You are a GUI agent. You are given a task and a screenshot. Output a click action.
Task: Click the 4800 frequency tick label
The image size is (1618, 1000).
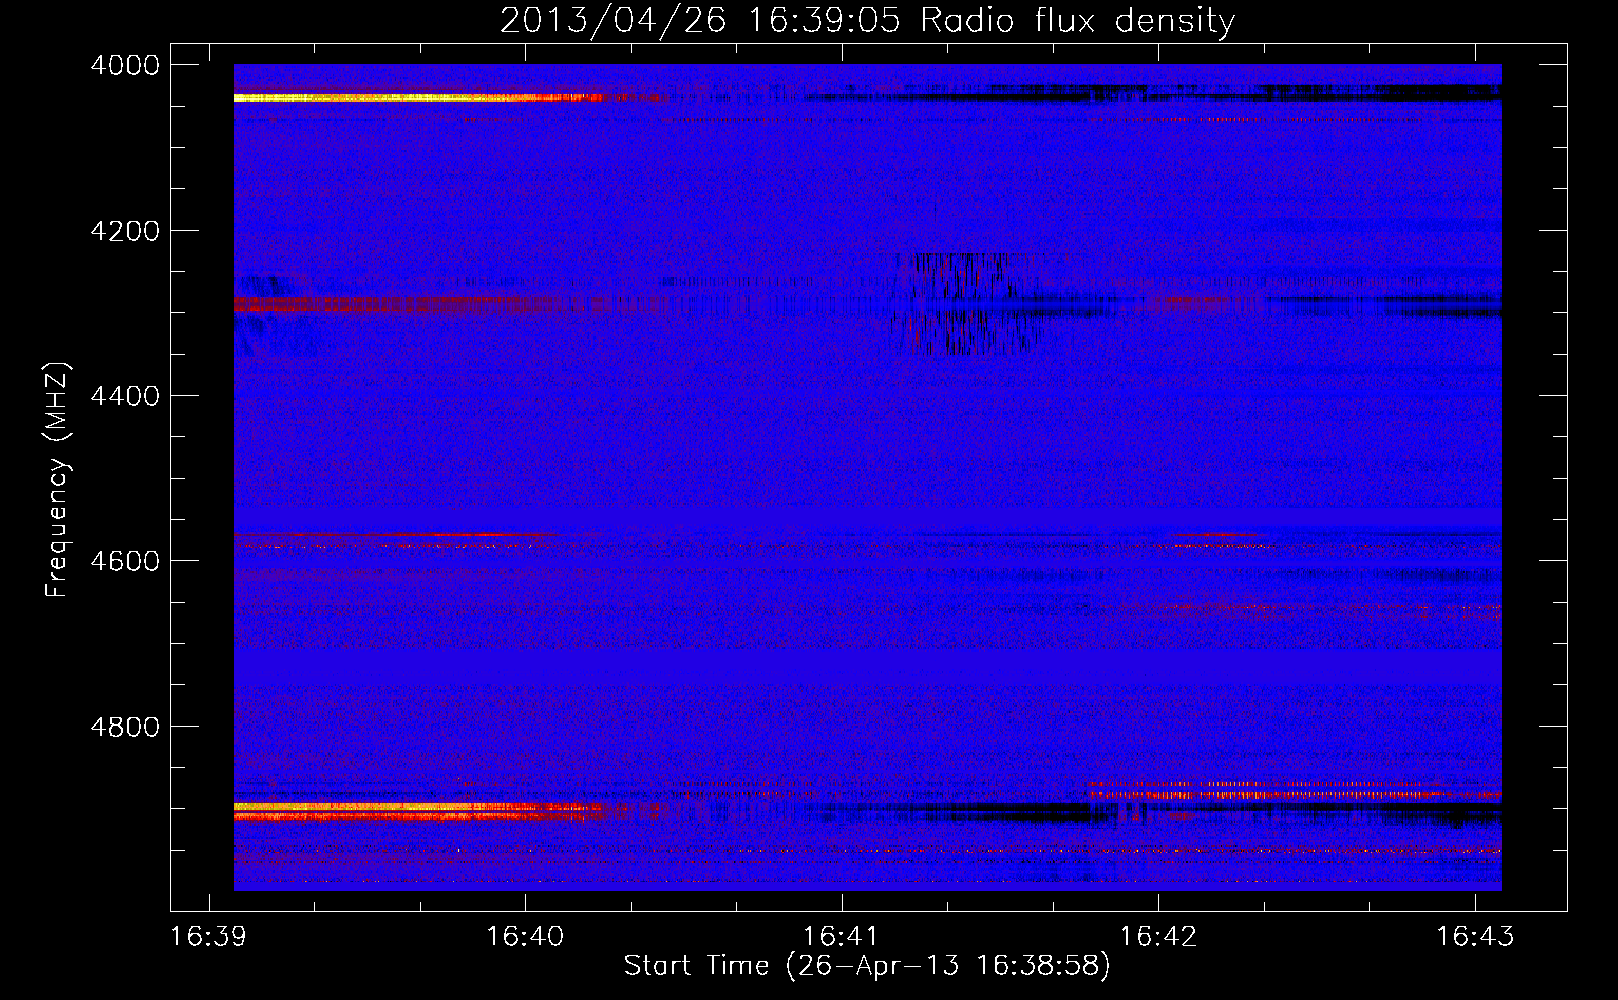[x=125, y=726]
